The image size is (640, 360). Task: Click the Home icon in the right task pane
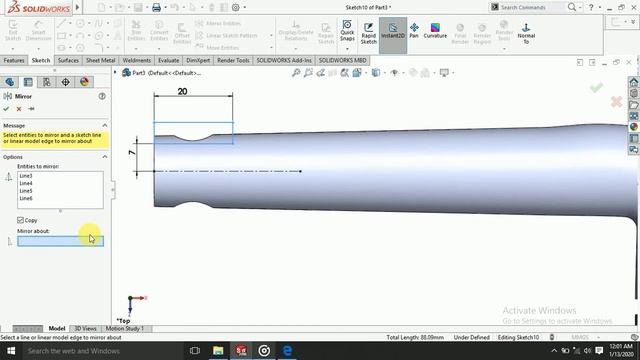pos(633,82)
